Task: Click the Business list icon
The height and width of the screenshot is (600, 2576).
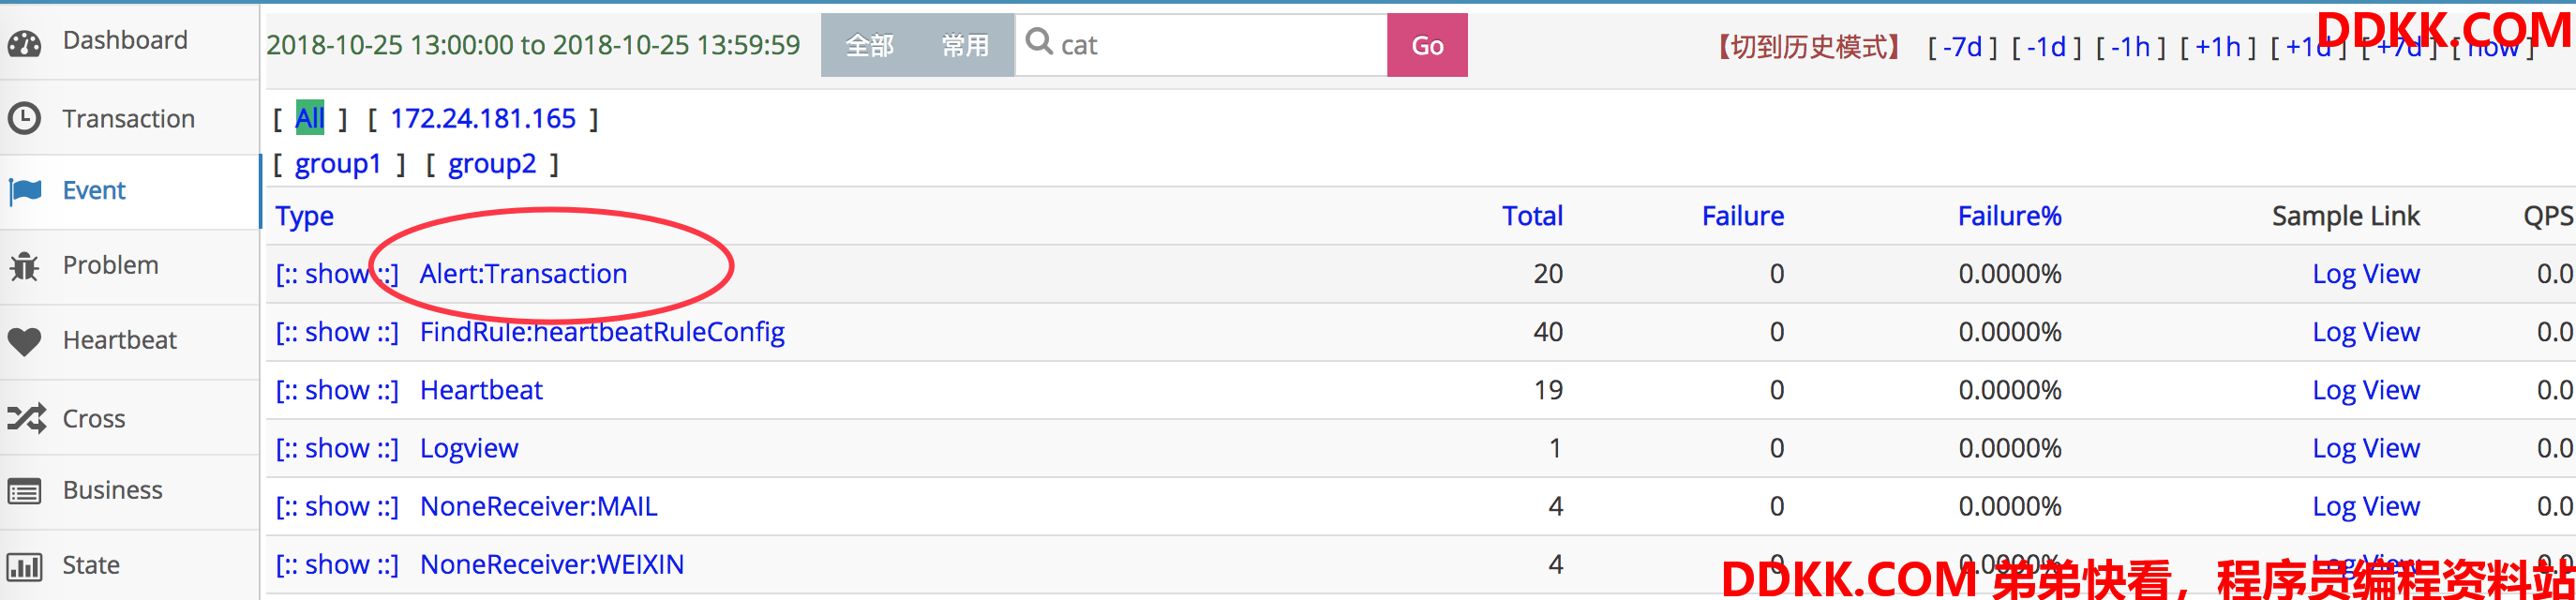Action: [x=24, y=491]
